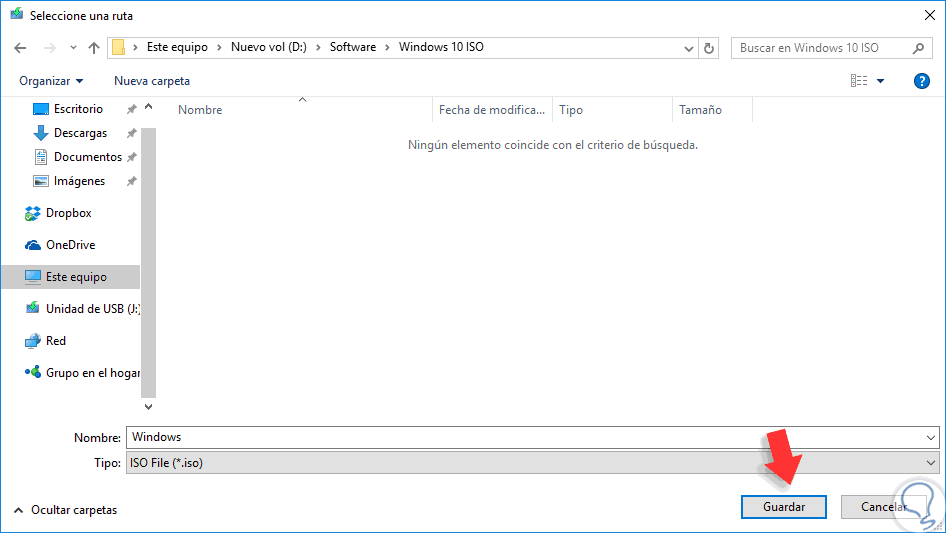Open the 'ISO File (*.iso)' type dropdown
Viewport: 946px width, 533px height.
[533, 463]
